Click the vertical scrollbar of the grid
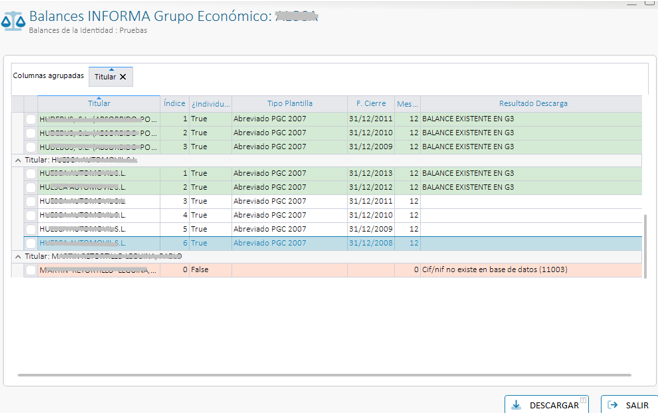 [x=644, y=246]
